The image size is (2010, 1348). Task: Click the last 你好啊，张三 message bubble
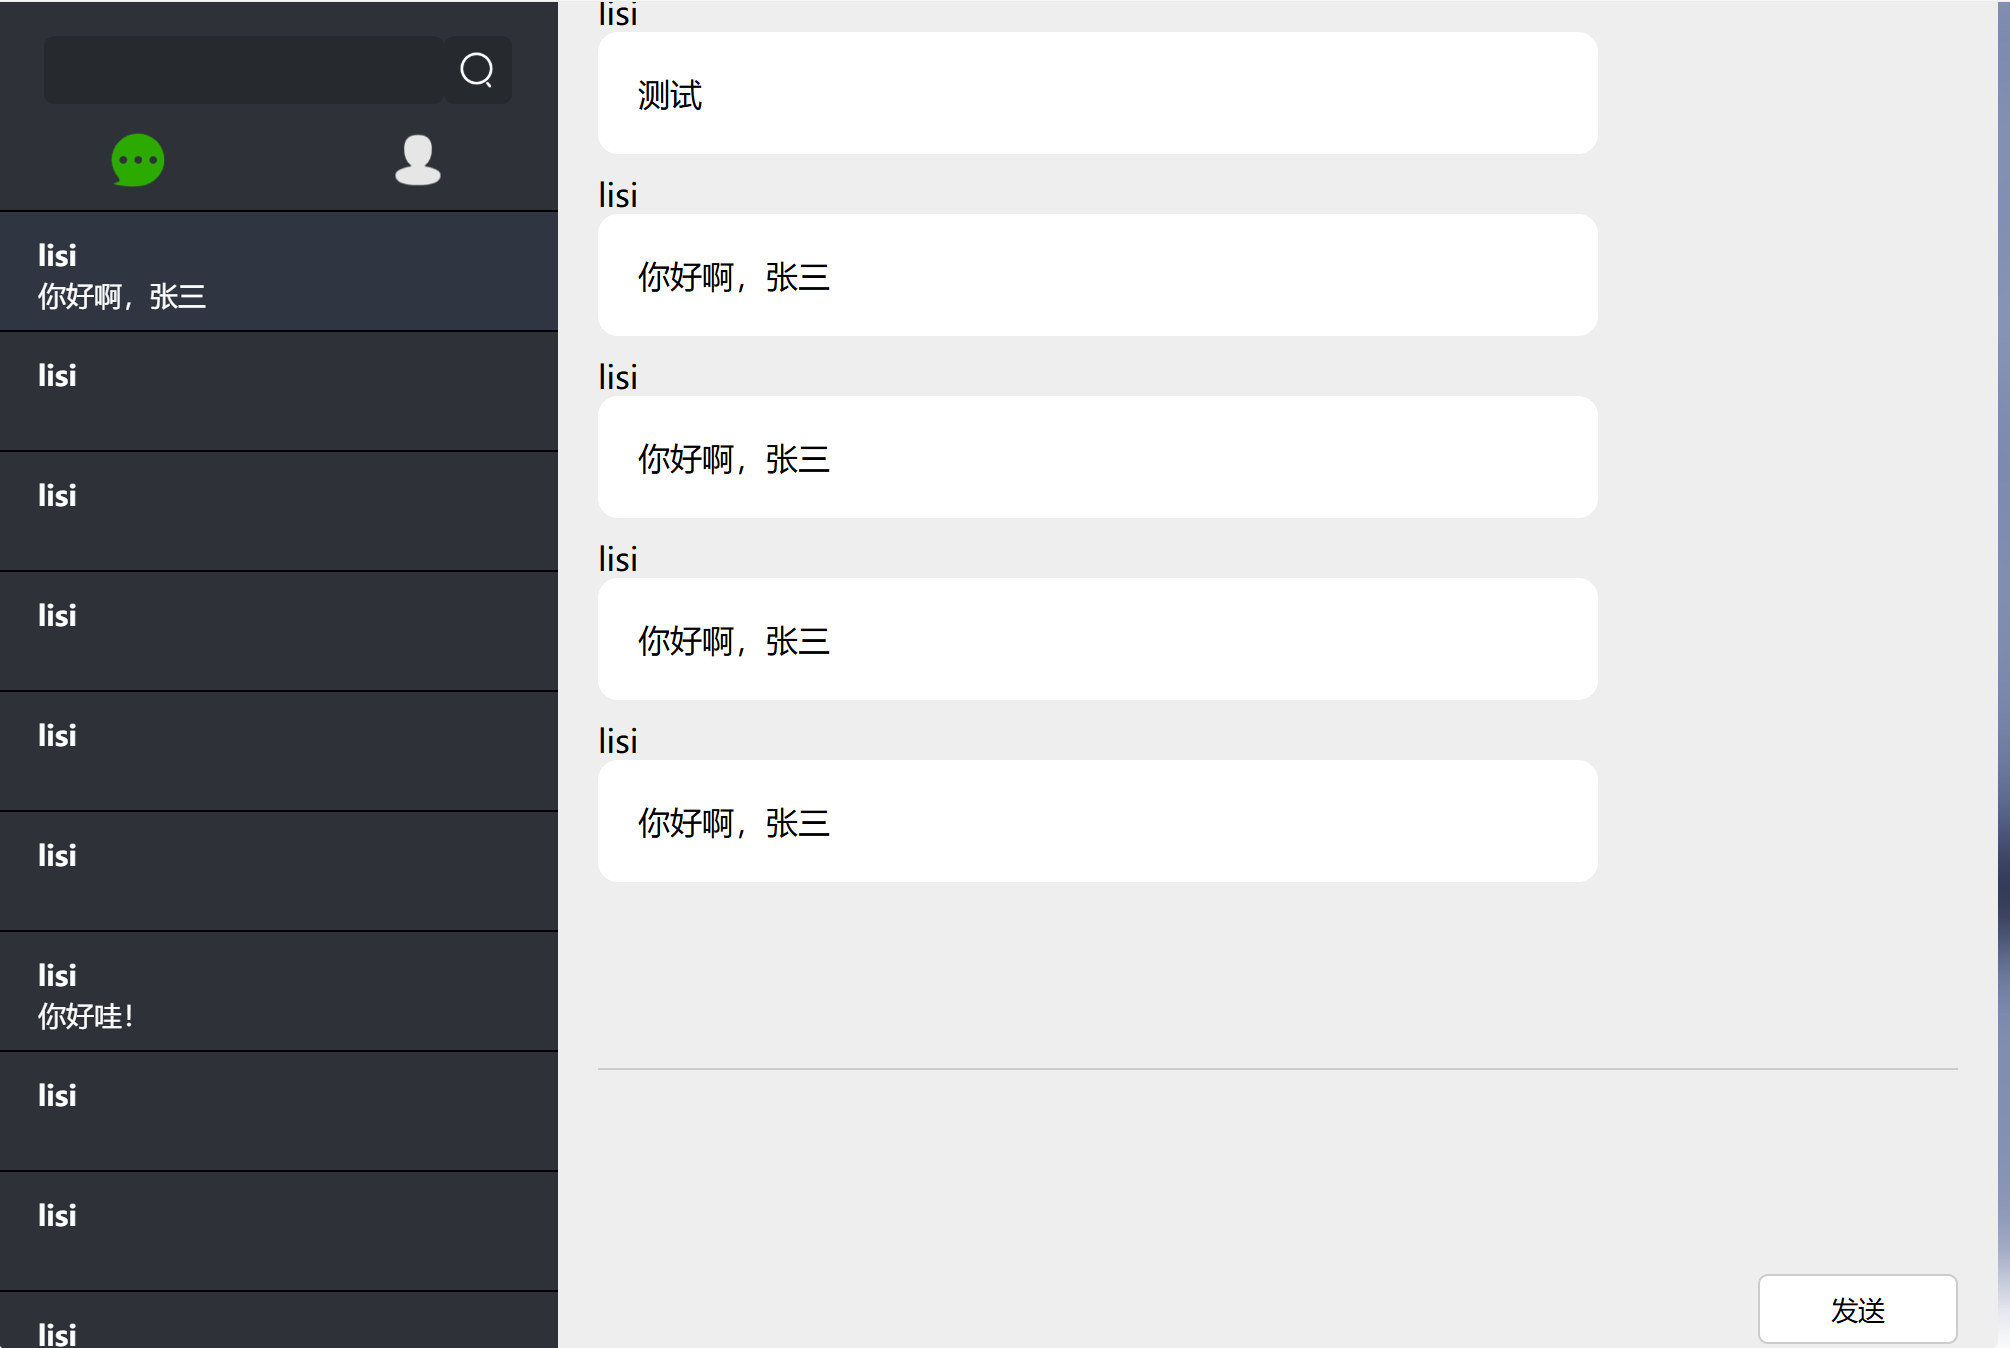click(1097, 821)
